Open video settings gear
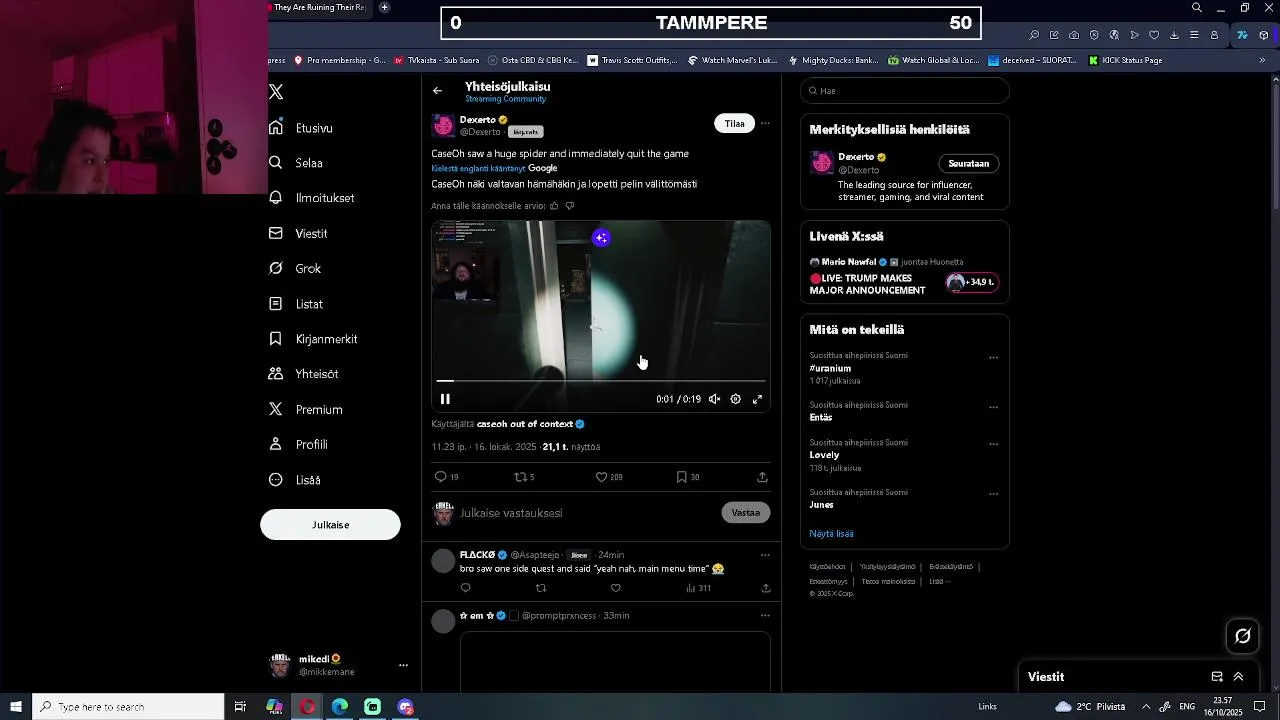The image size is (1280, 720). 735,399
